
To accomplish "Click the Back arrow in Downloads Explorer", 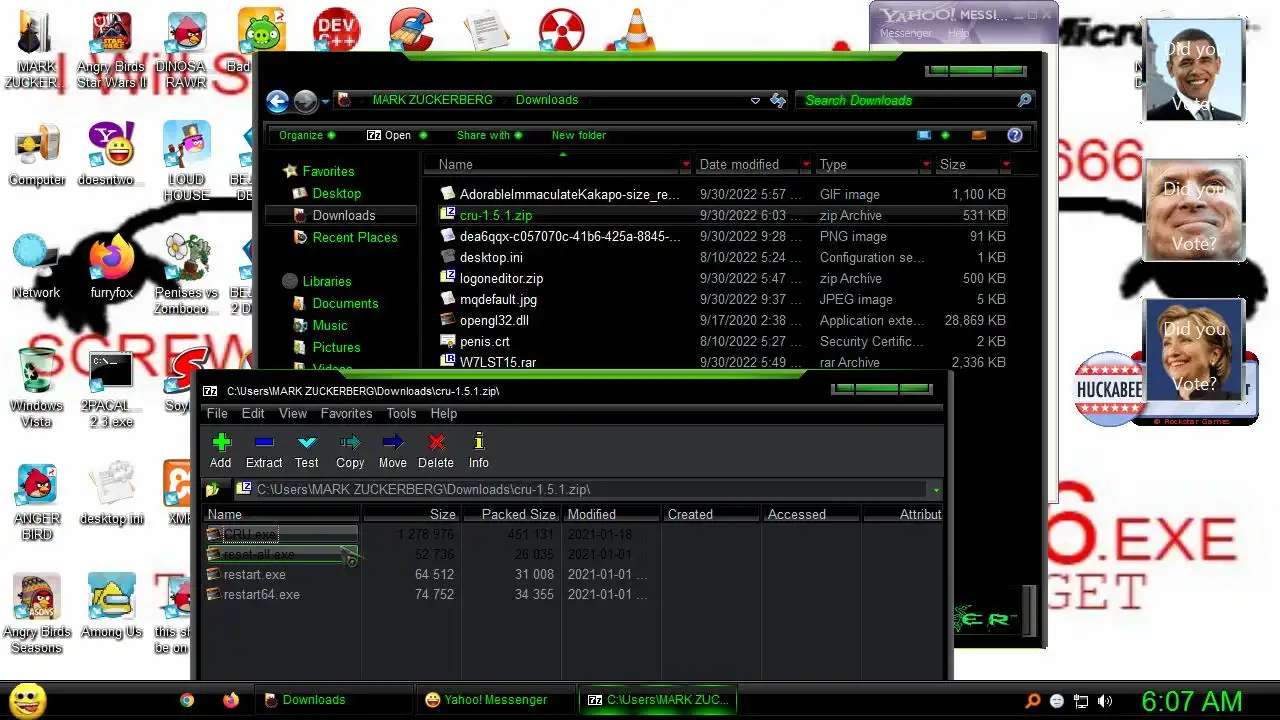I will point(277,101).
